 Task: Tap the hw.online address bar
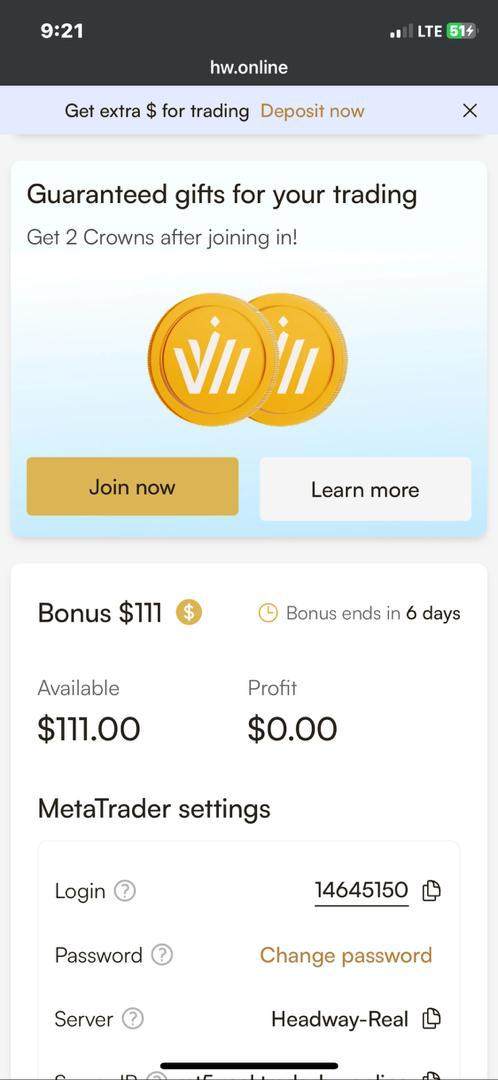point(249,67)
